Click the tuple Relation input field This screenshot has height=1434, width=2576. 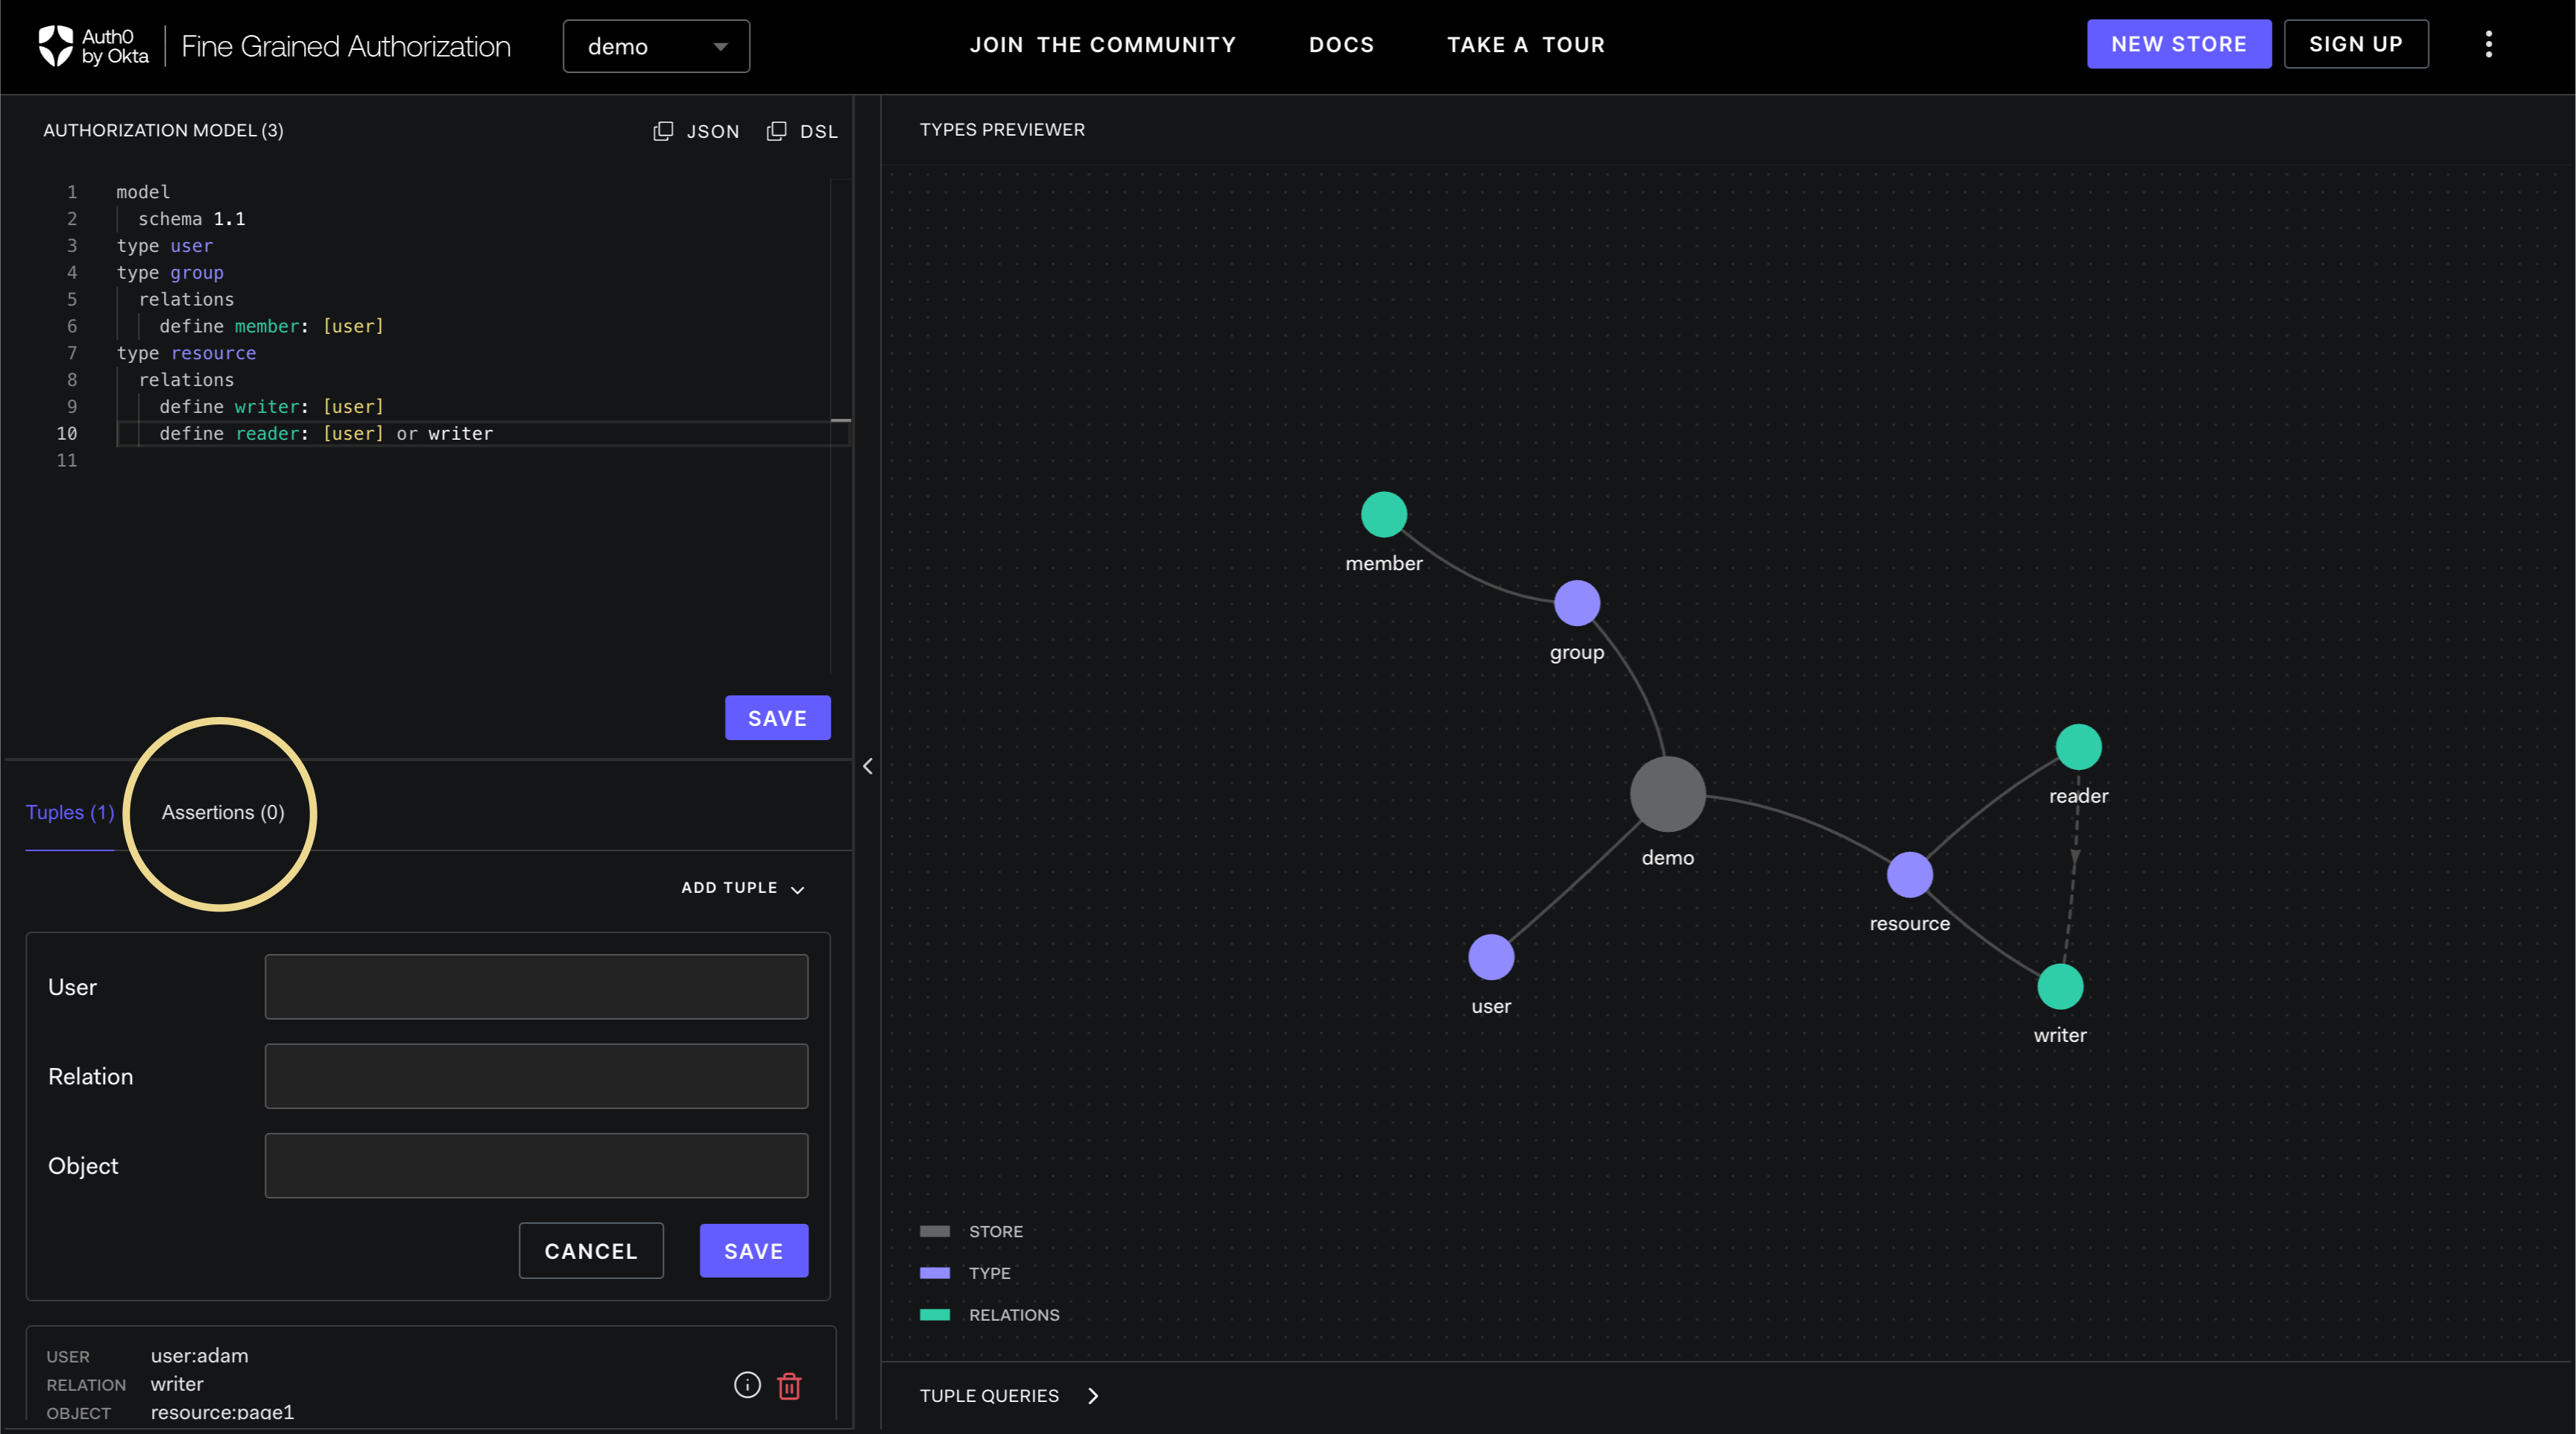[x=536, y=1076]
